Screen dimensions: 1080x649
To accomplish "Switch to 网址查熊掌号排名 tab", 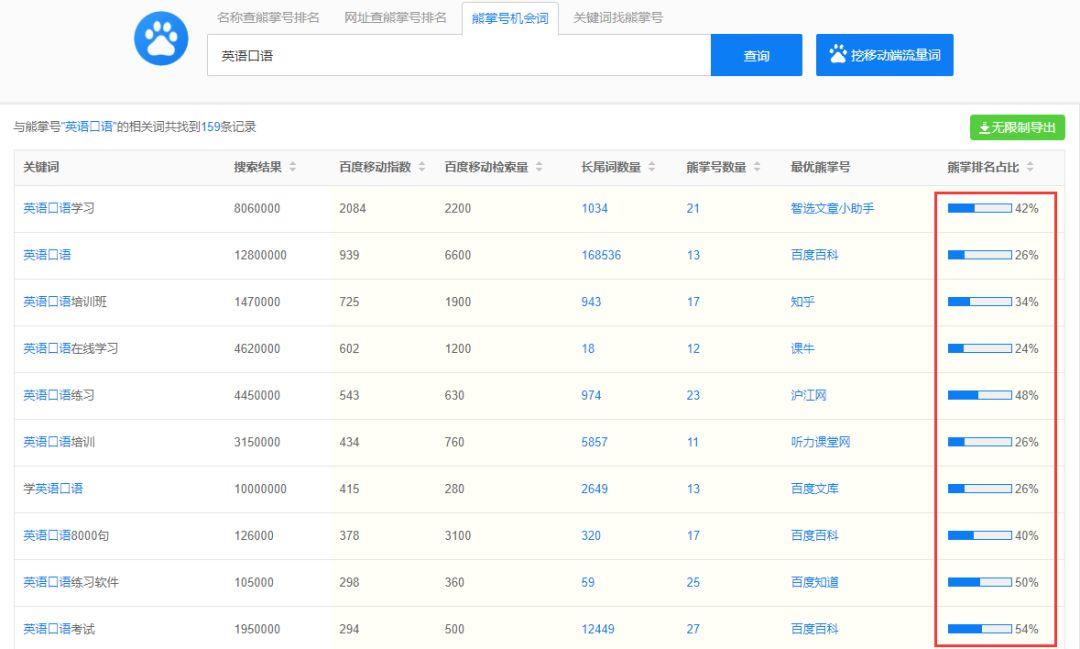I will 395,18.
